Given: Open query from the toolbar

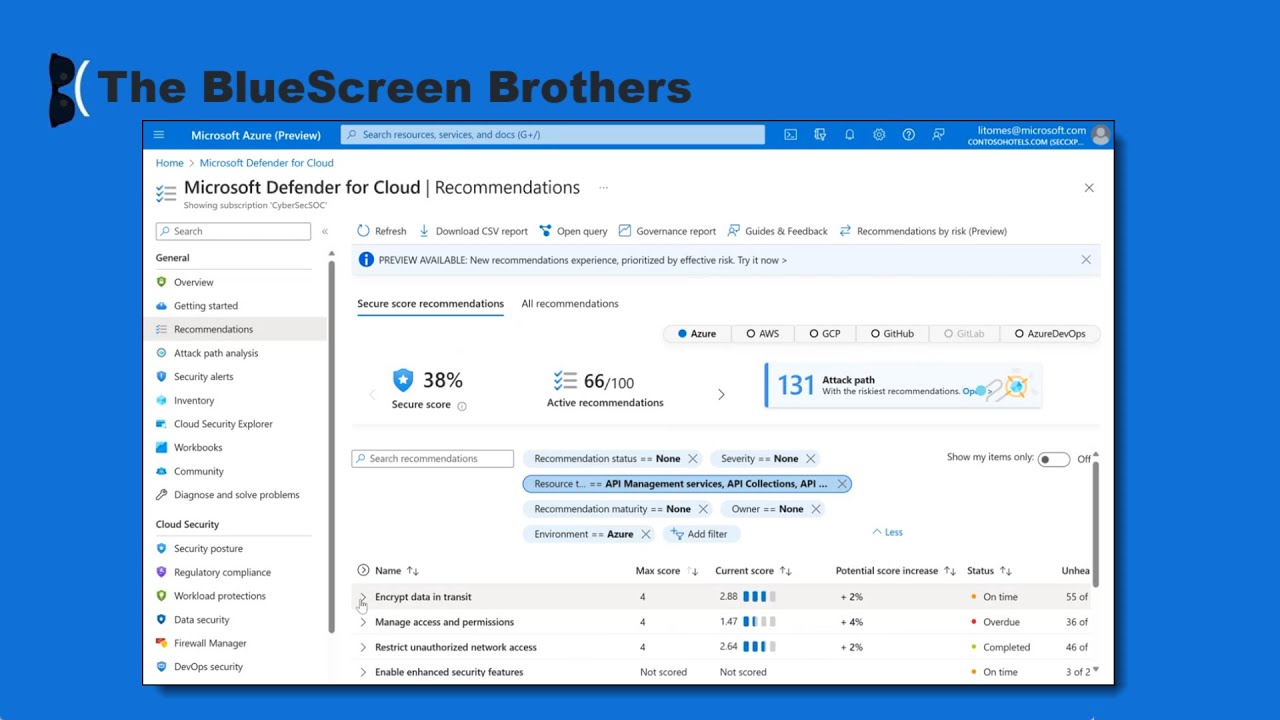Looking at the screenshot, I should pyautogui.click(x=573, y=231).
